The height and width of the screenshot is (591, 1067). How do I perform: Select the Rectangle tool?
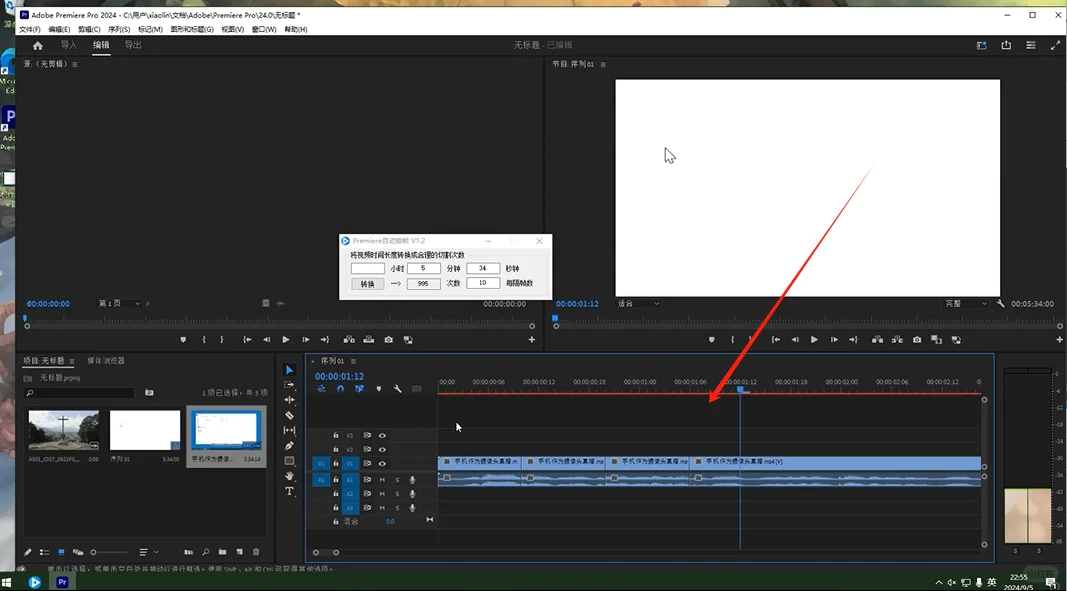pos(289,461)
